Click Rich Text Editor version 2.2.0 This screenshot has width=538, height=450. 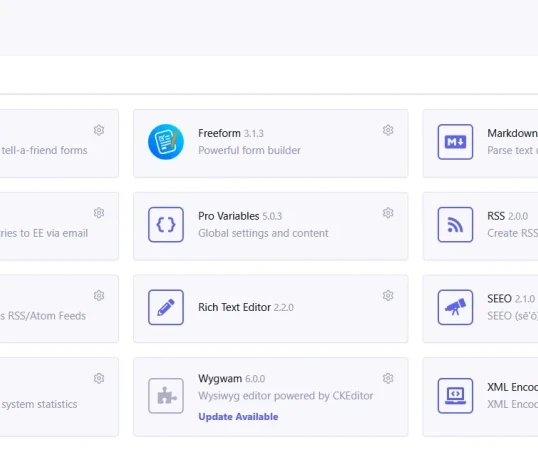coord(283,308)
